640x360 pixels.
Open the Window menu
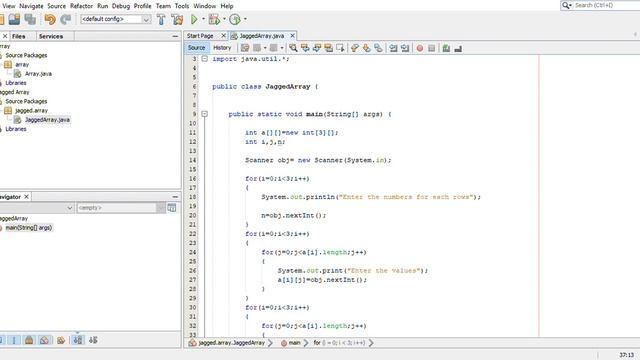(x=204, y=6)
